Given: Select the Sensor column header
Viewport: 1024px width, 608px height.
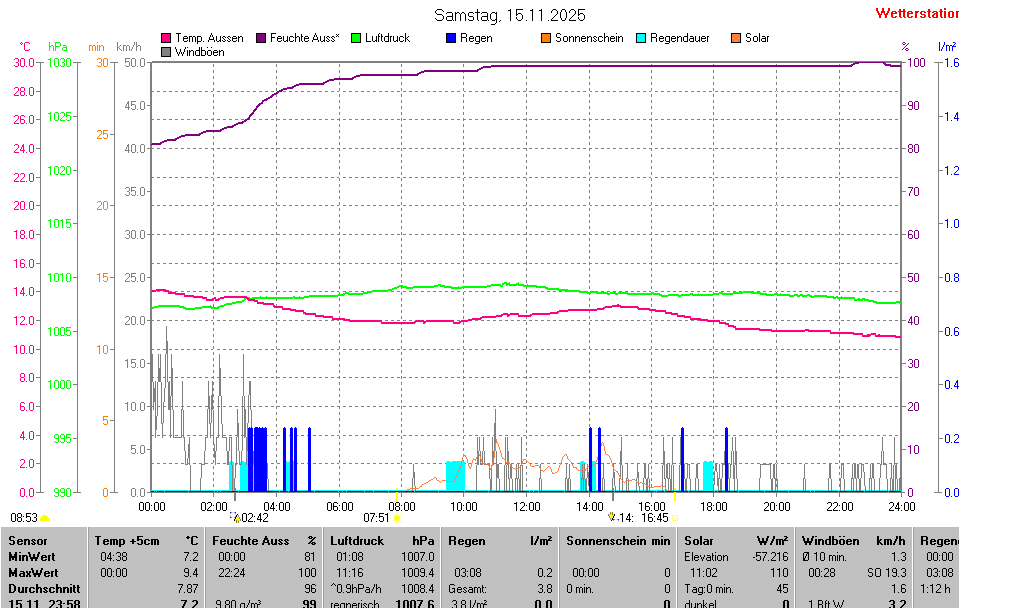Looking at the screenshot, I should coord(27,540).
